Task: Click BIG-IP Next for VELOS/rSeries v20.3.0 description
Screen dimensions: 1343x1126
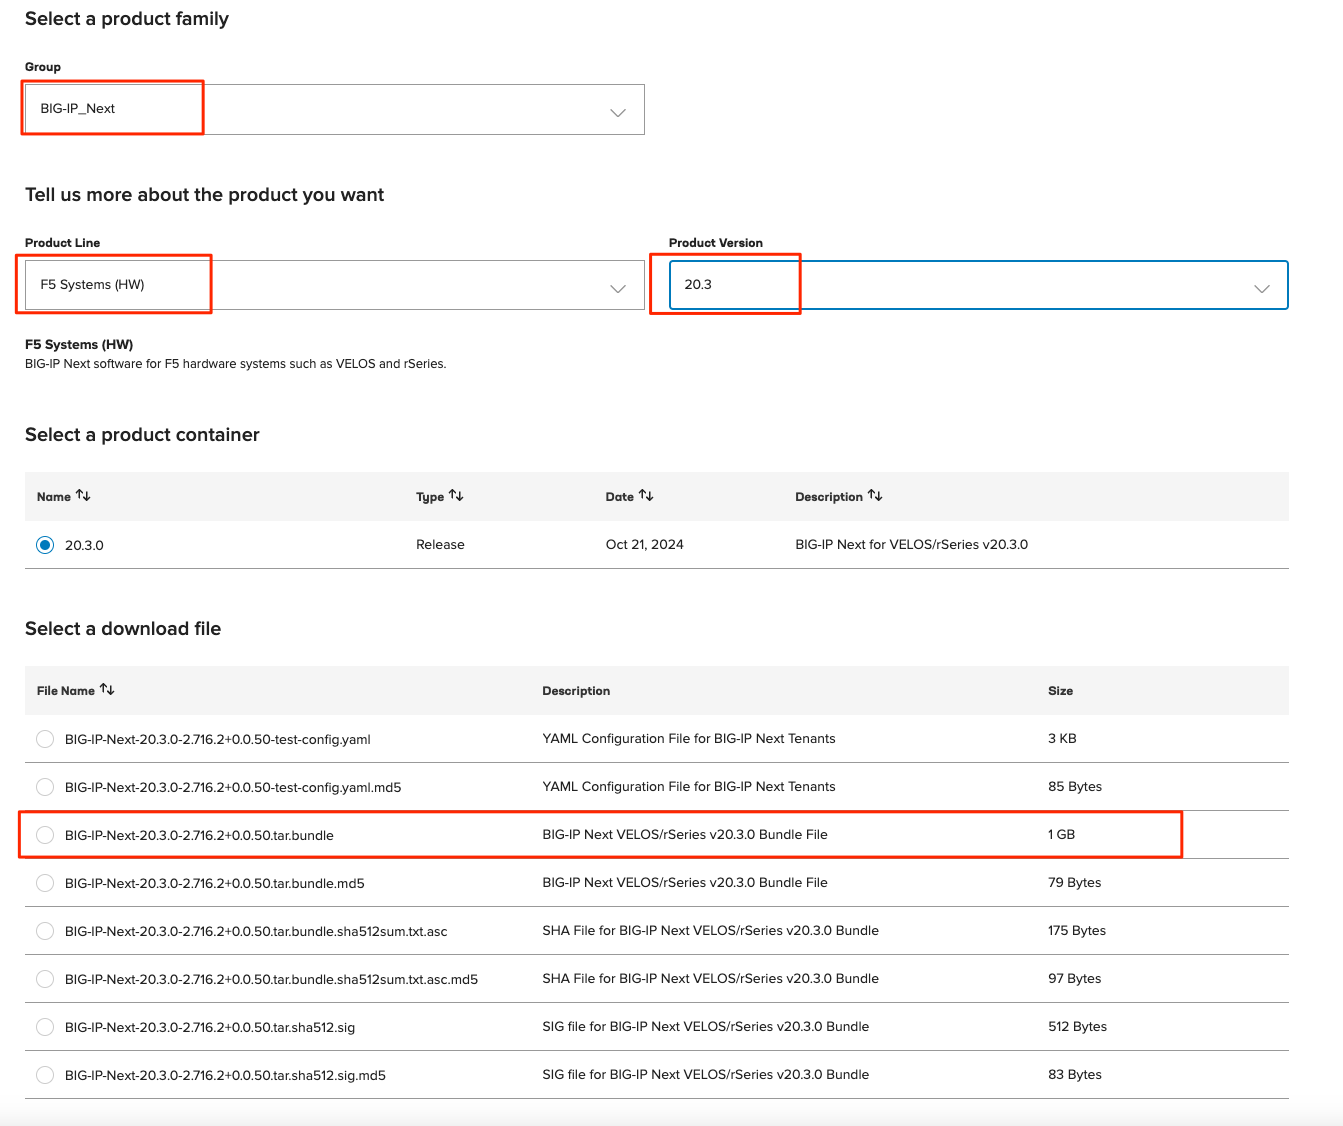Action: [x=911, y=545]
